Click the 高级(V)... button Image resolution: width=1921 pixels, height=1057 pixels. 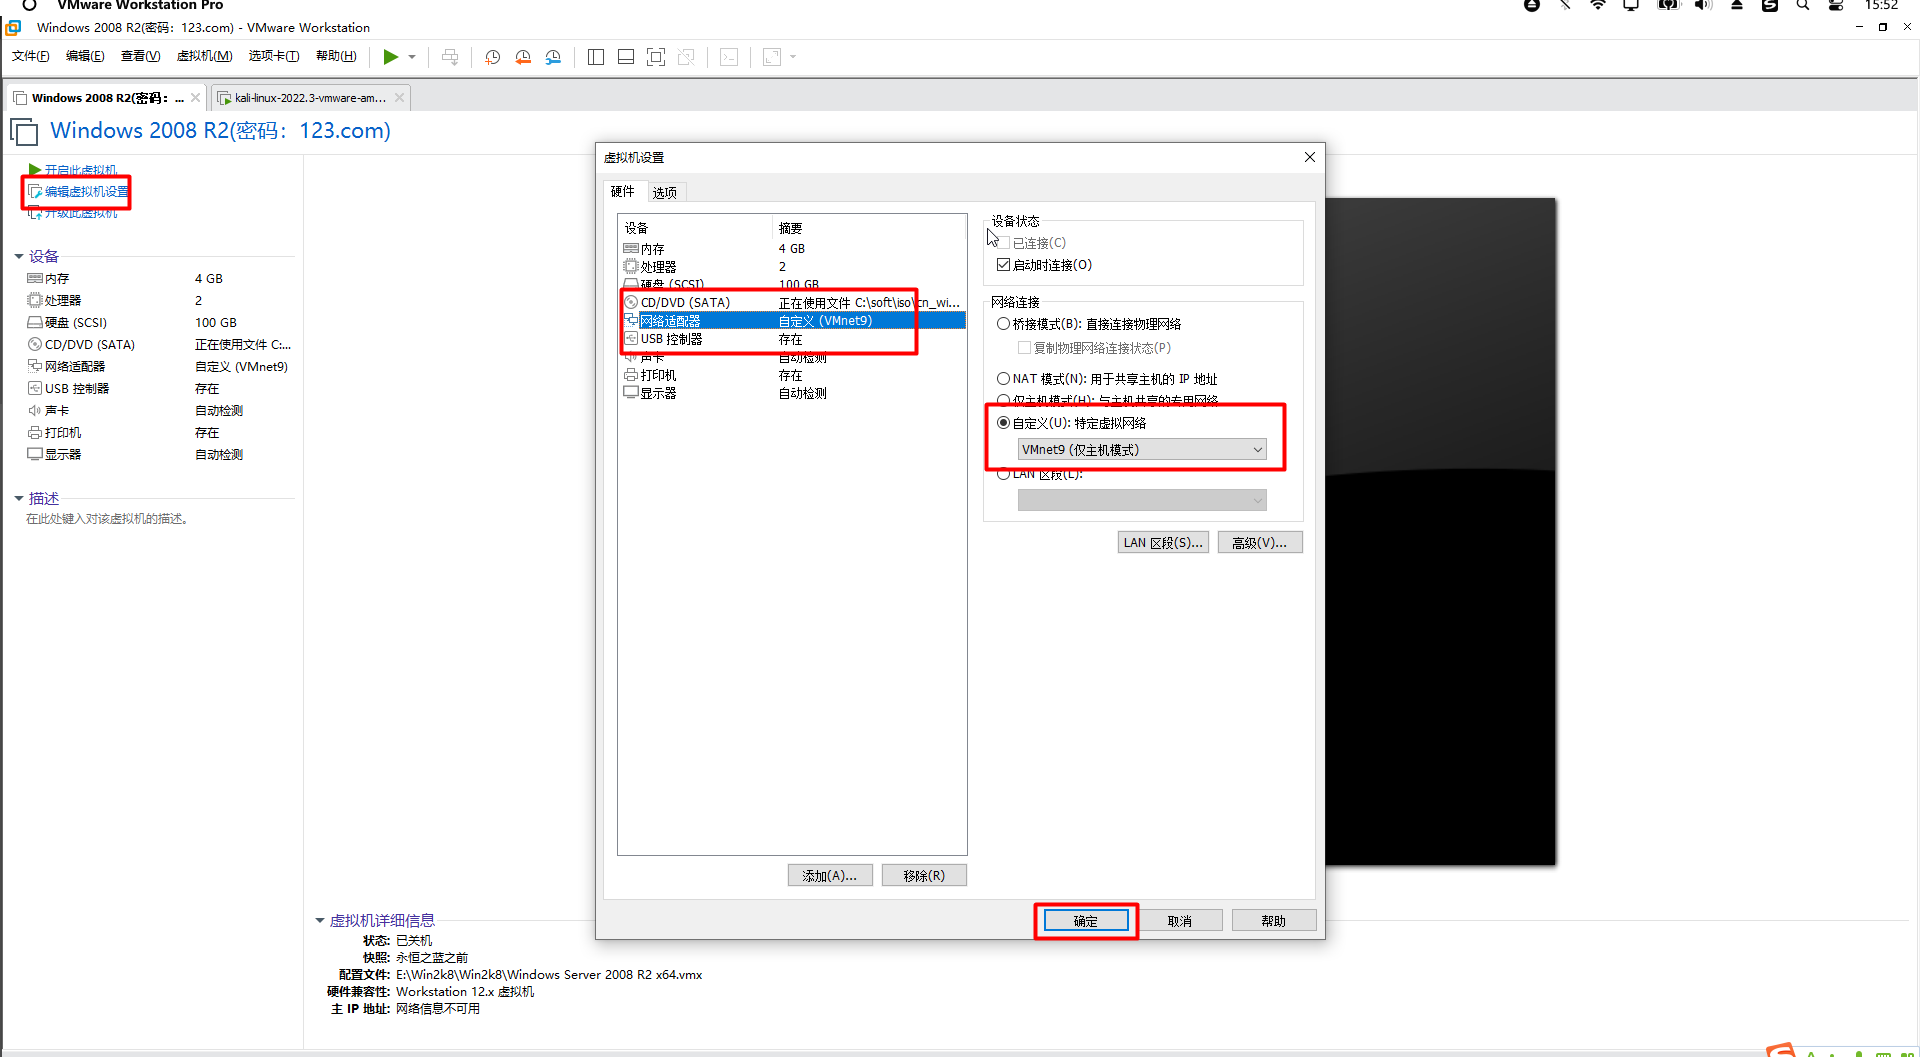[x=1260, y=543]
